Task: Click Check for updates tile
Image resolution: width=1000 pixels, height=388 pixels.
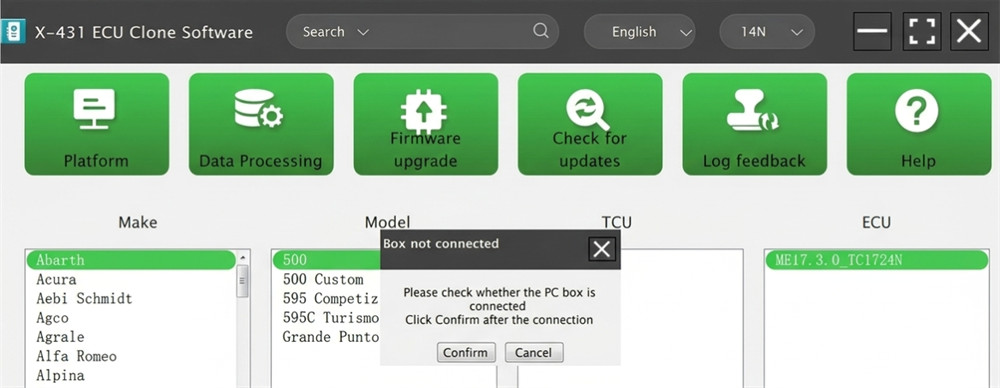Action: (590, 124)
